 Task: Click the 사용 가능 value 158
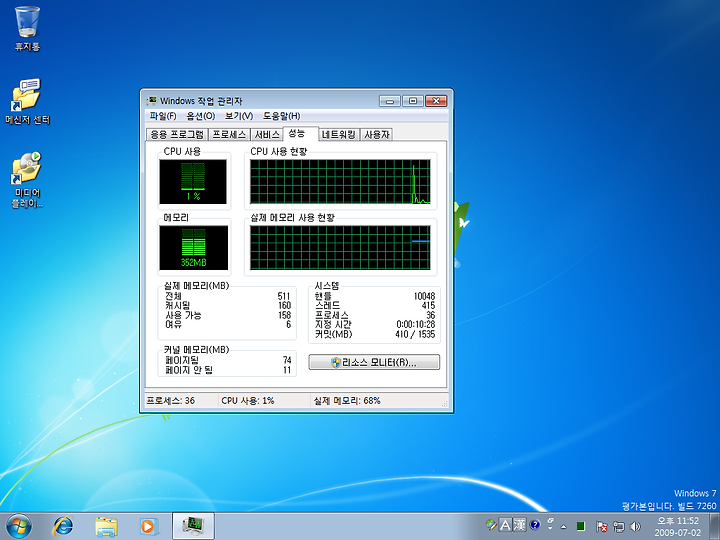[x=284, y=315]
